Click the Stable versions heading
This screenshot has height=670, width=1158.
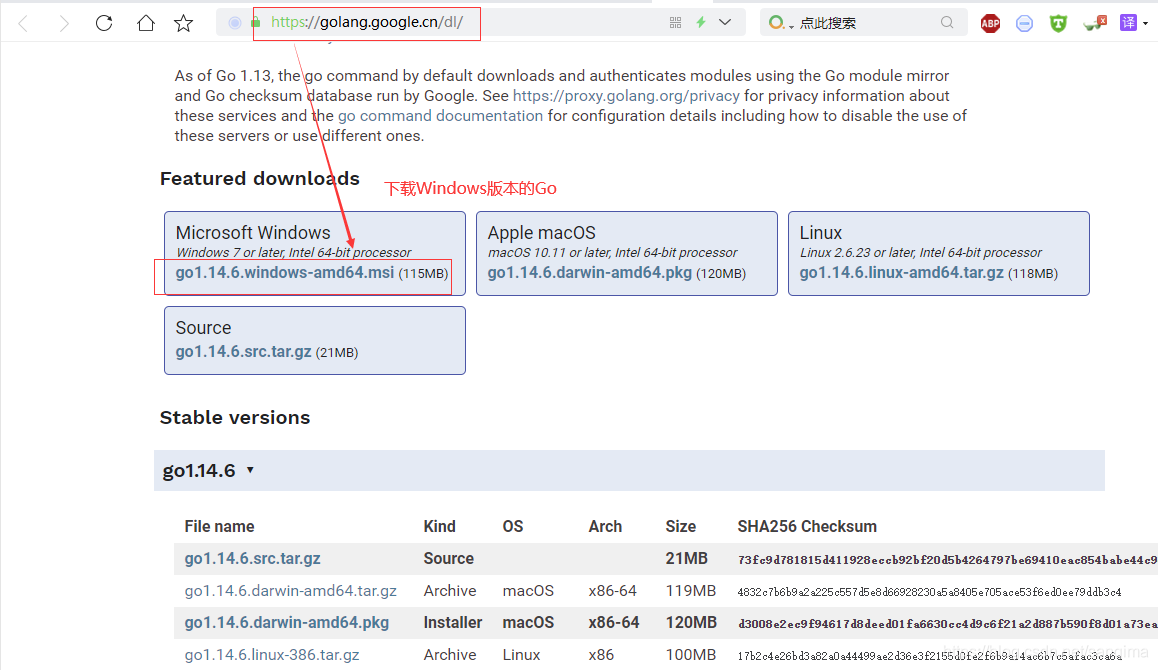point(235,417)
